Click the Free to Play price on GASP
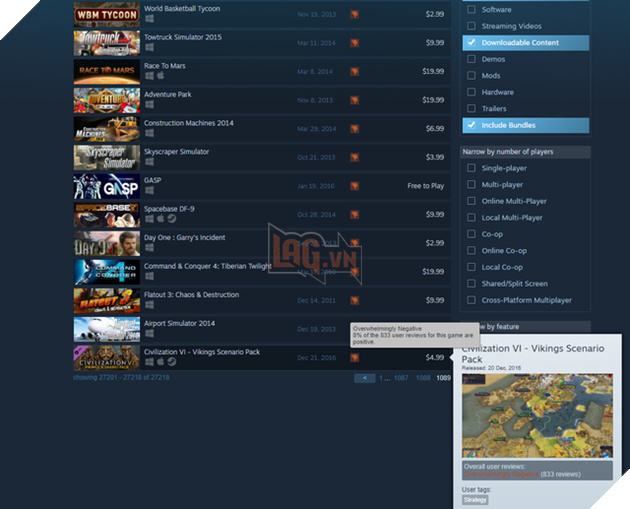 tap(425, 186)
